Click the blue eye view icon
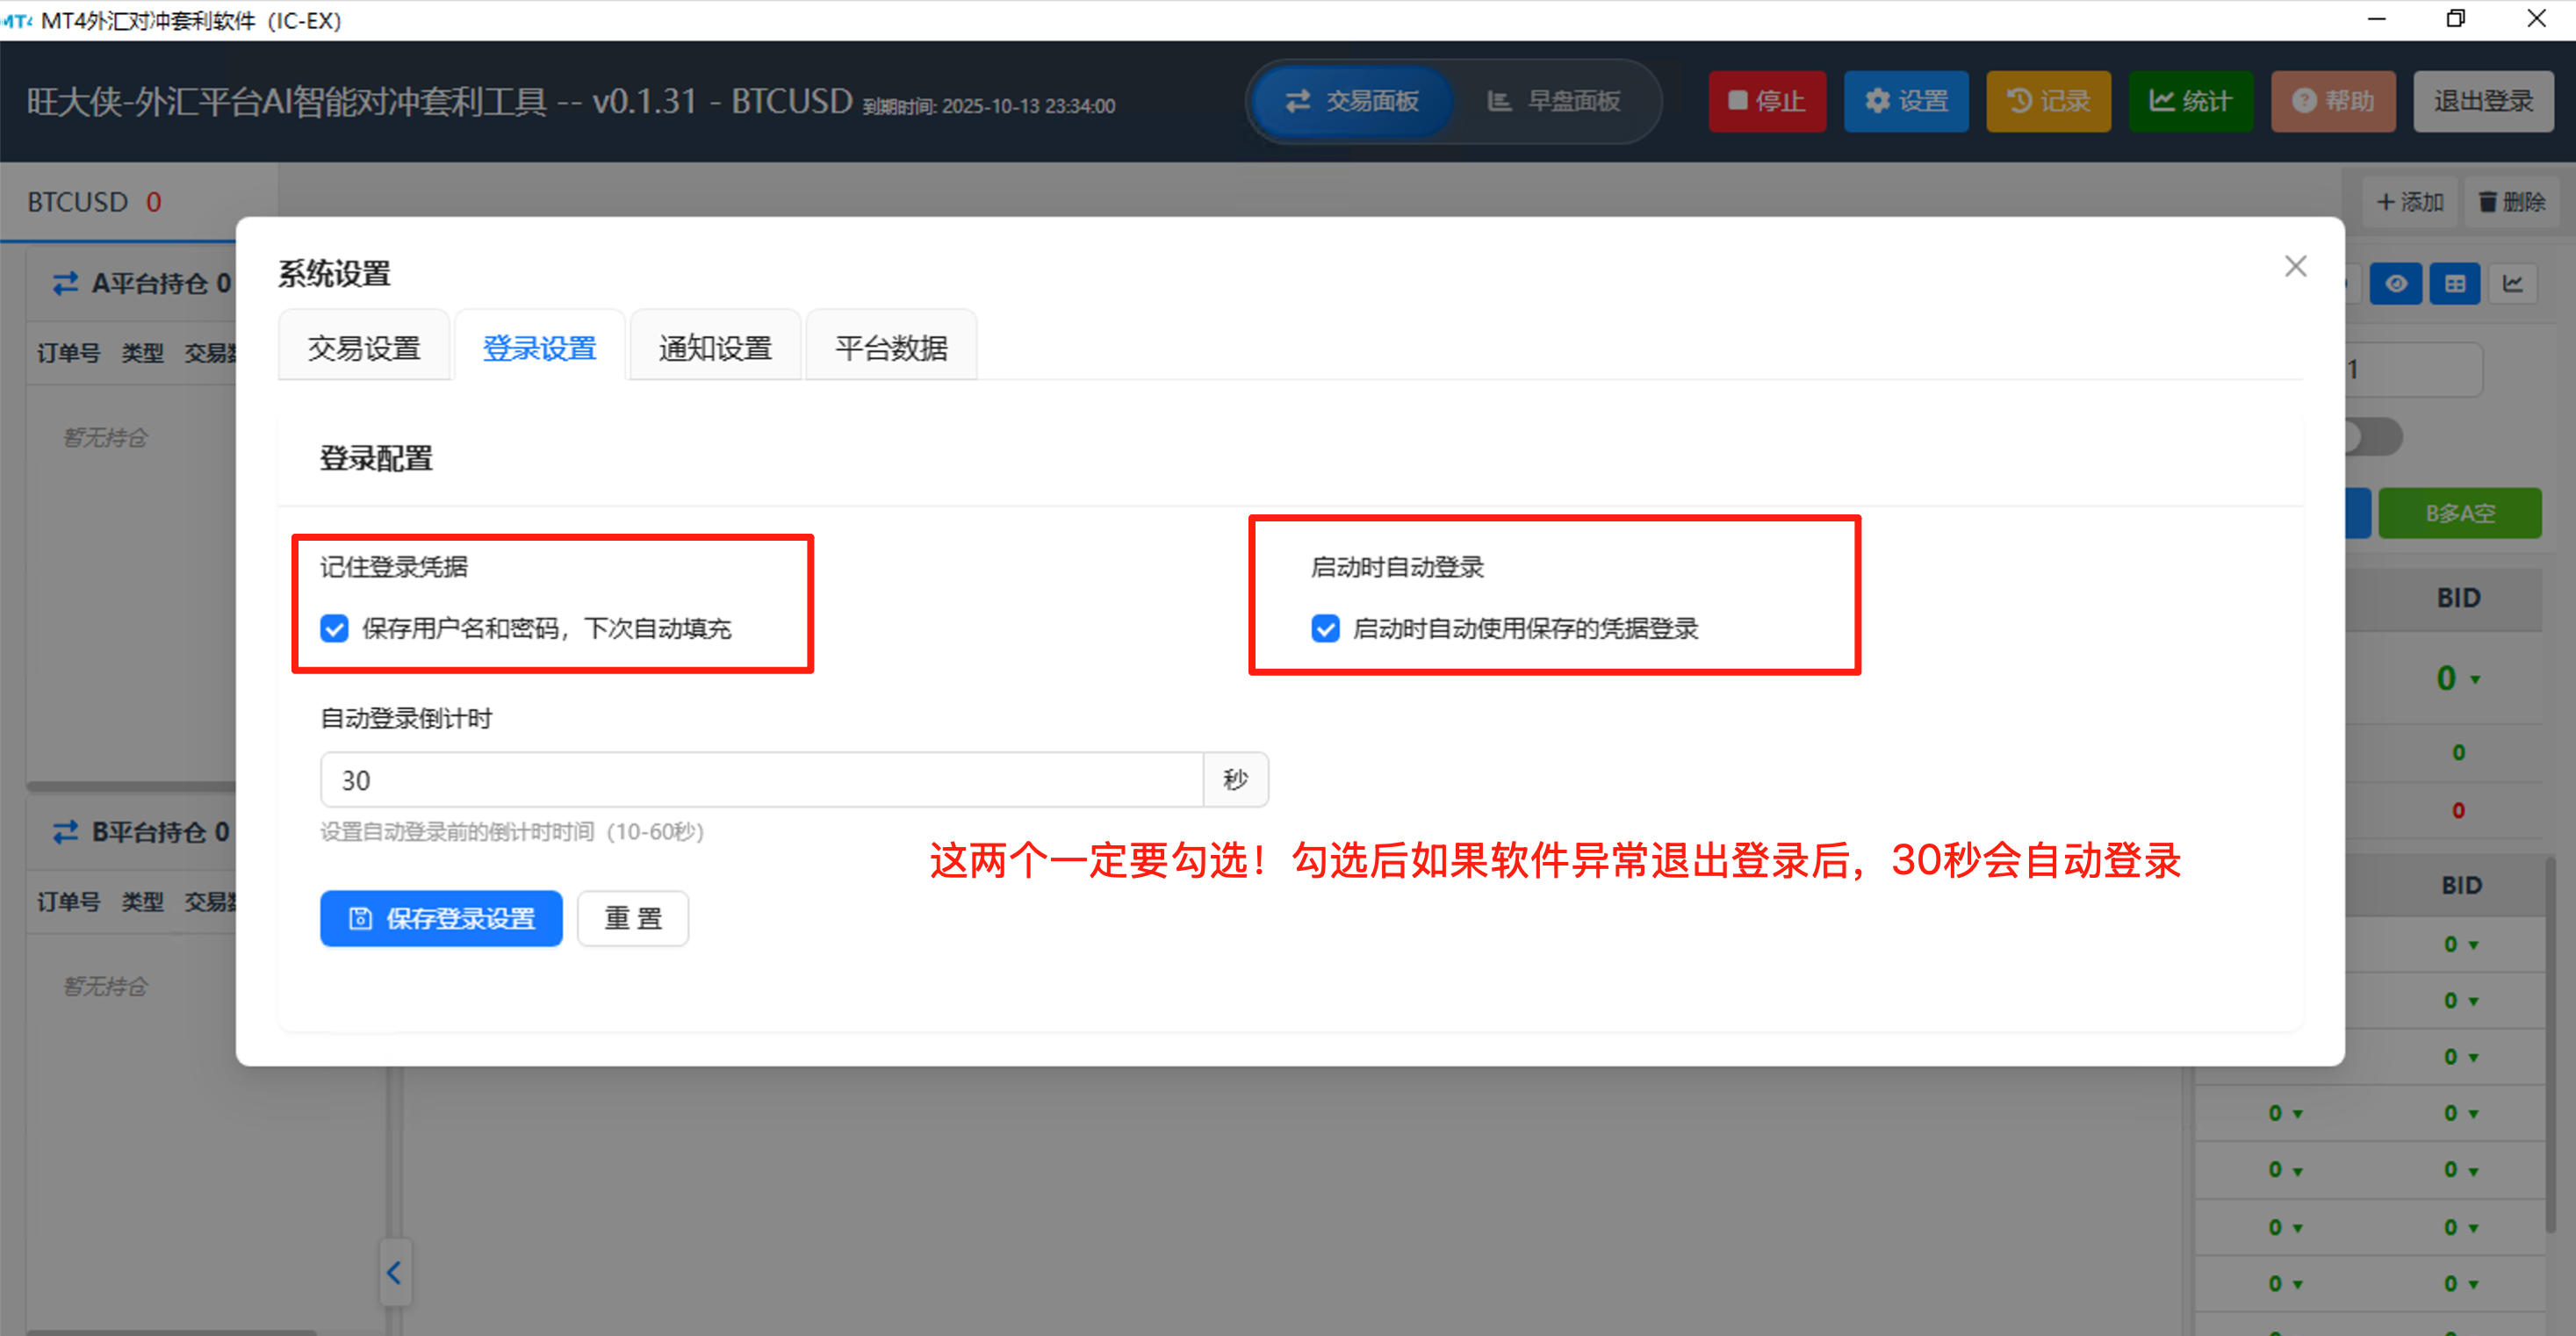2576x1336 pixels. [x=2396, y=284]
